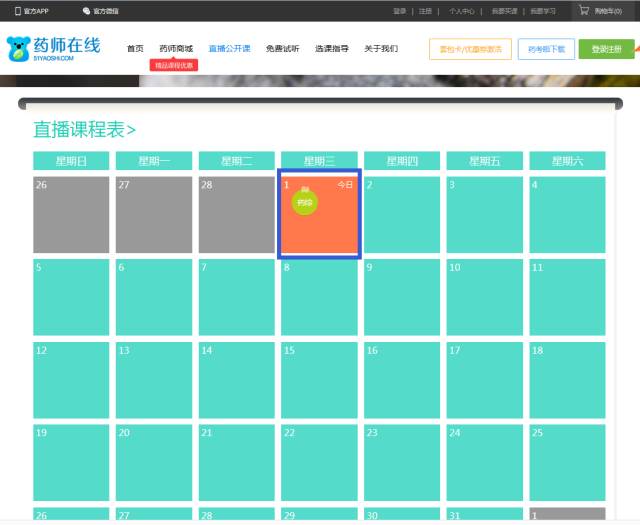The height and width of the screenshot is (525, 640).
Task: Open 药师商城 in the navigation menu
Action: [x=176, y=49]
